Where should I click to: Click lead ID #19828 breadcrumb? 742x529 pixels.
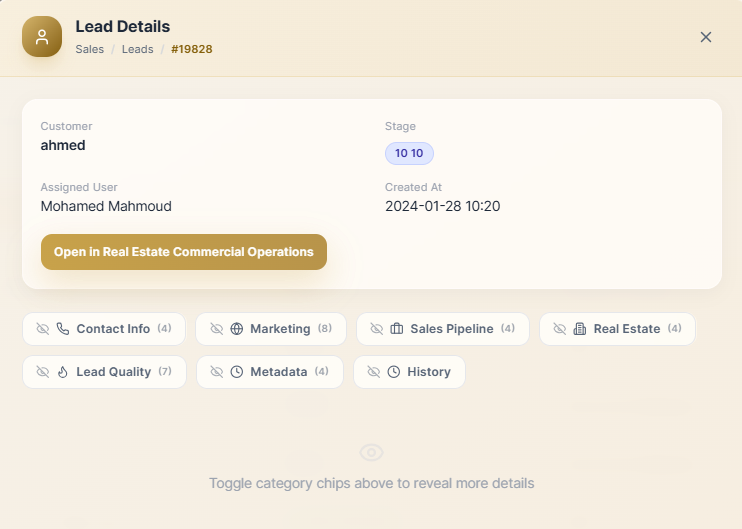[192, 49]
